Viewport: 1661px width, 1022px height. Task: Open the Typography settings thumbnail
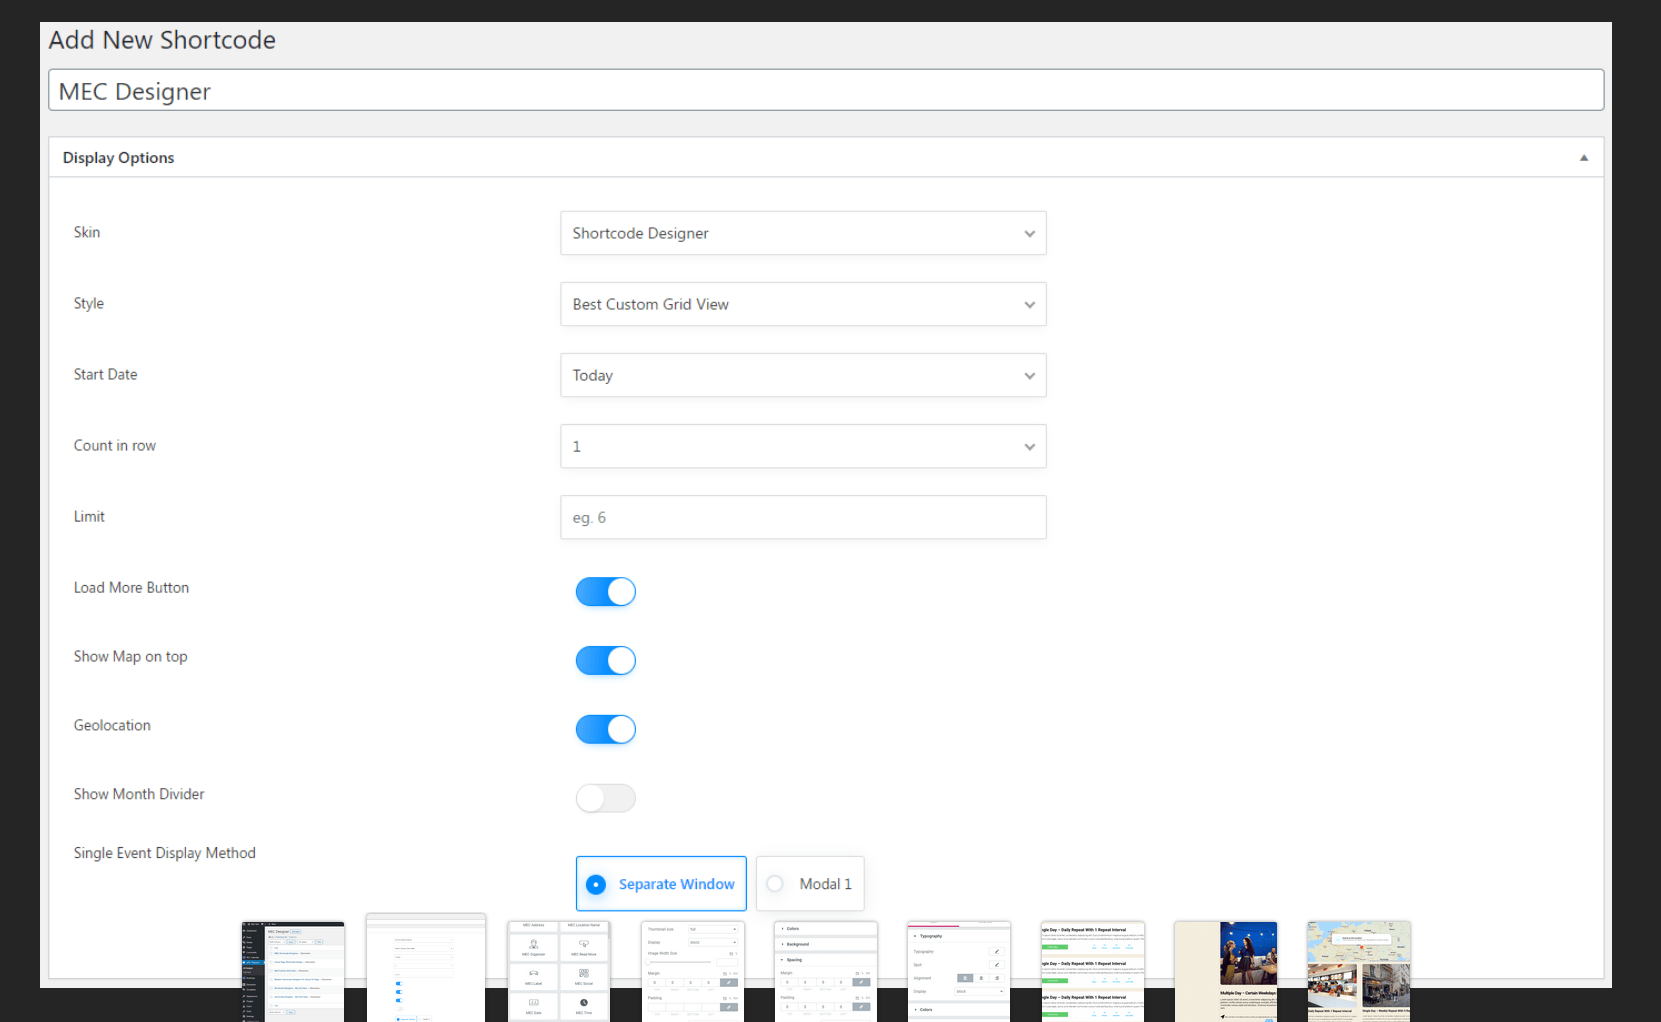point(958,971)
